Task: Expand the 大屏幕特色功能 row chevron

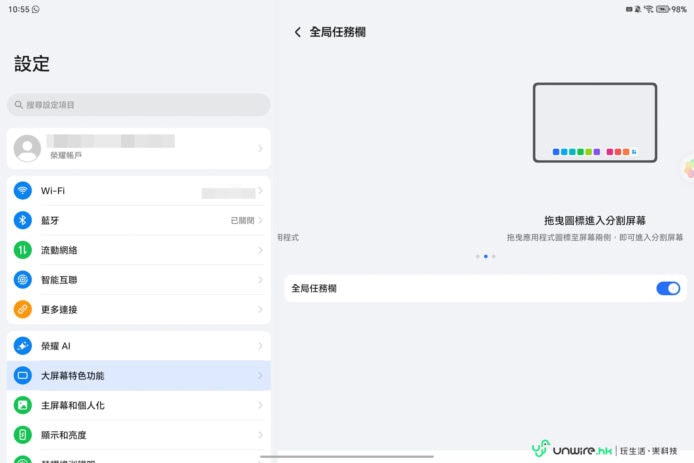Action: (x=260, y=376)
